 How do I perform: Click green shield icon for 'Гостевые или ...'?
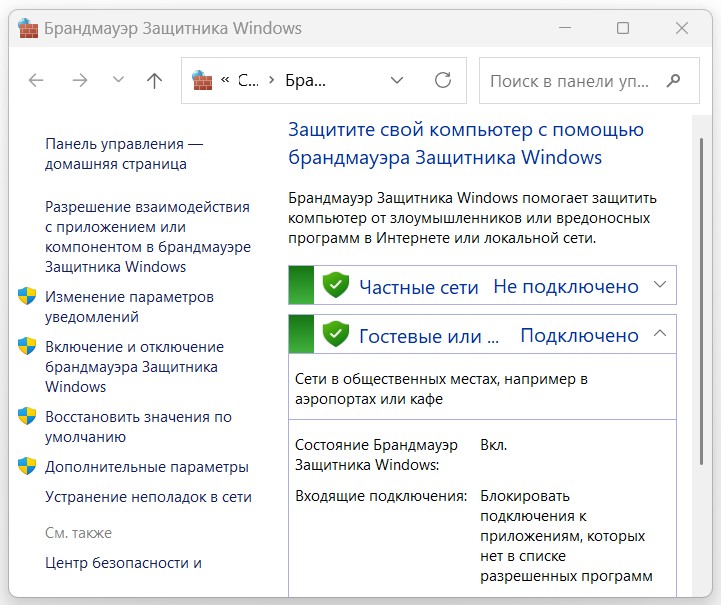[x=336, y=334]
